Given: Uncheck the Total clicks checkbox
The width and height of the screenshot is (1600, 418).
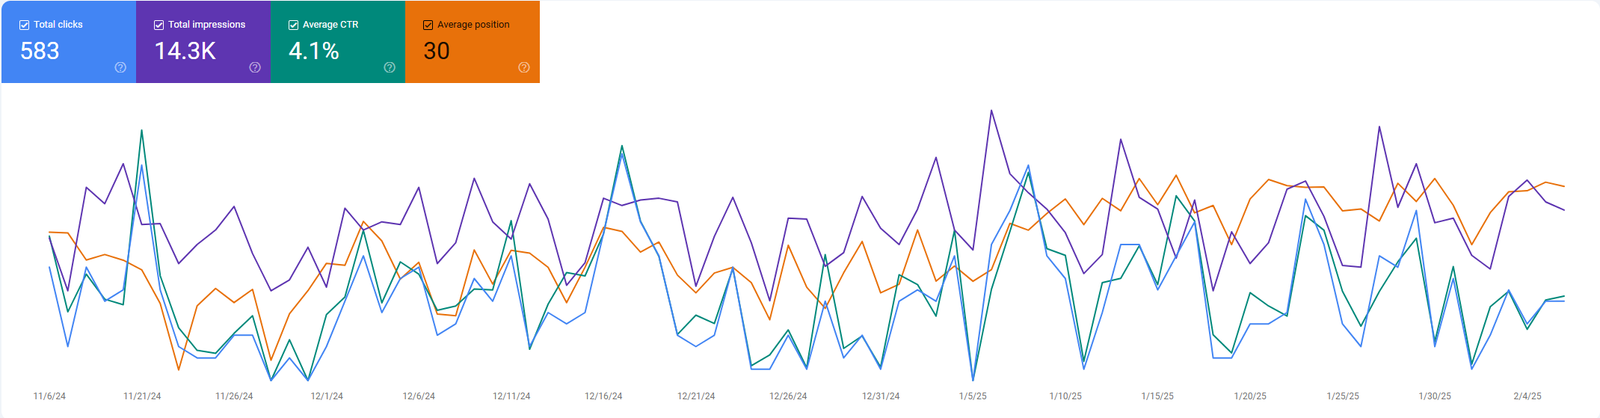Looking at the screenshot, I should 24,25.
